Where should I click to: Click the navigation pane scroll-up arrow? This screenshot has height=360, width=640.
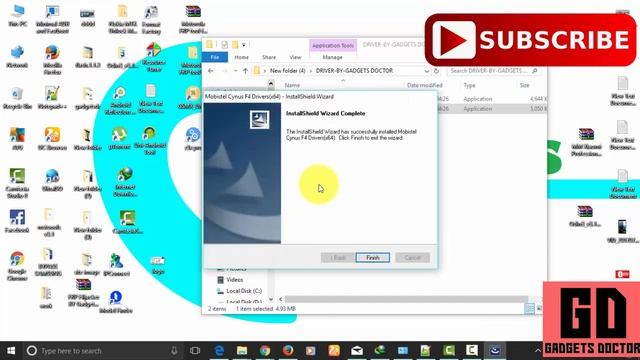[x=271, y=84]
